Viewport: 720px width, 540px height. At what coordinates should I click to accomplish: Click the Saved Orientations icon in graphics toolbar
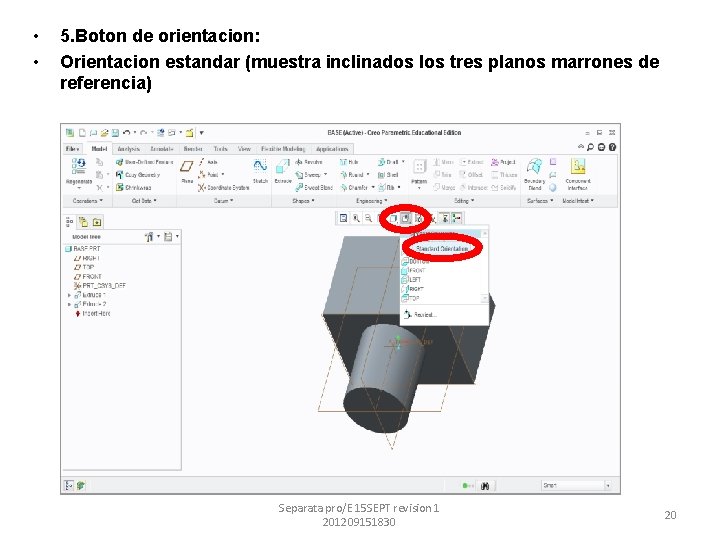pos(405,219)
